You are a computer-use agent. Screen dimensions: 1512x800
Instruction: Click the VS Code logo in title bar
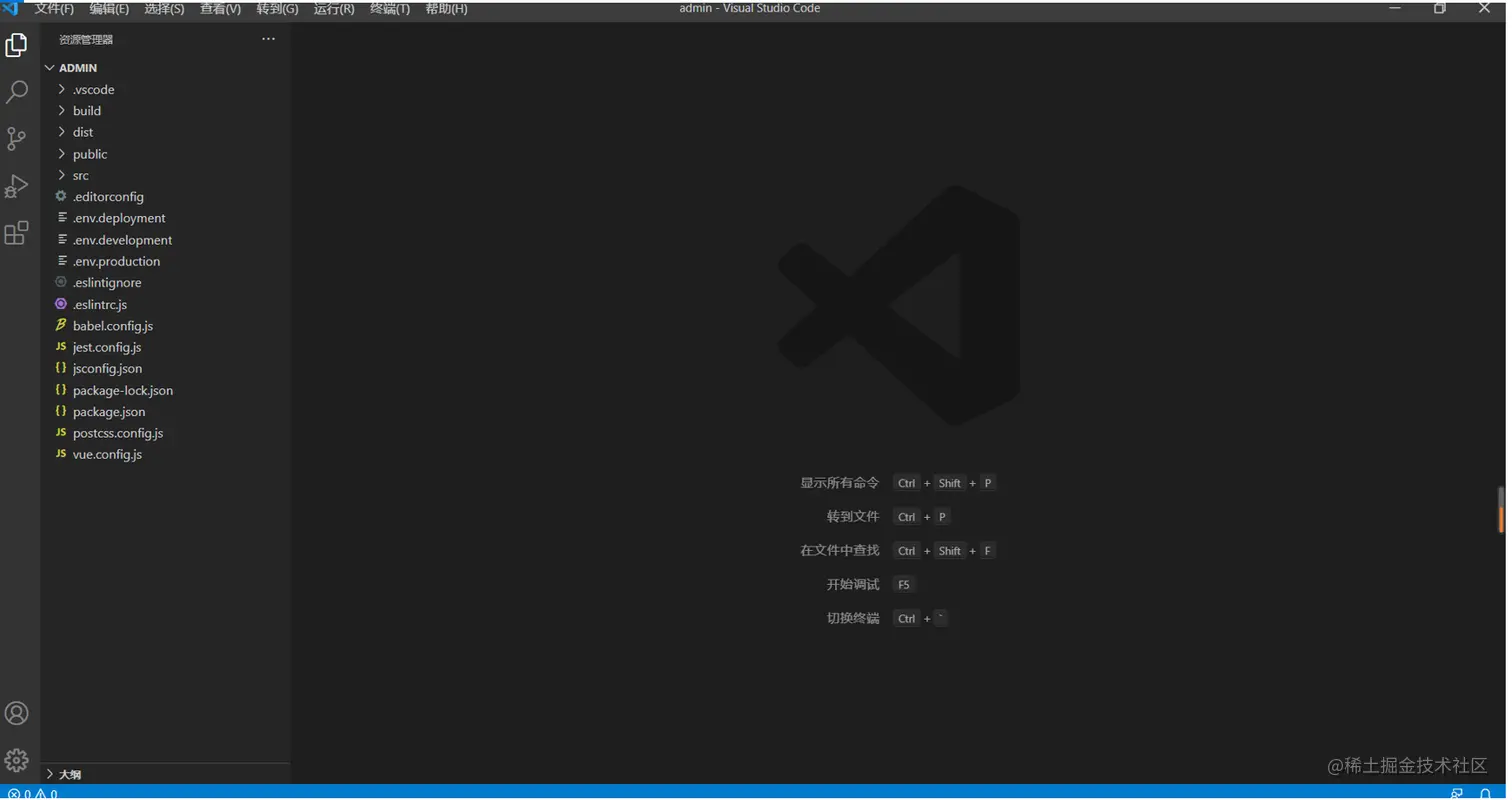pyautogui.click(x=12, y=9)
